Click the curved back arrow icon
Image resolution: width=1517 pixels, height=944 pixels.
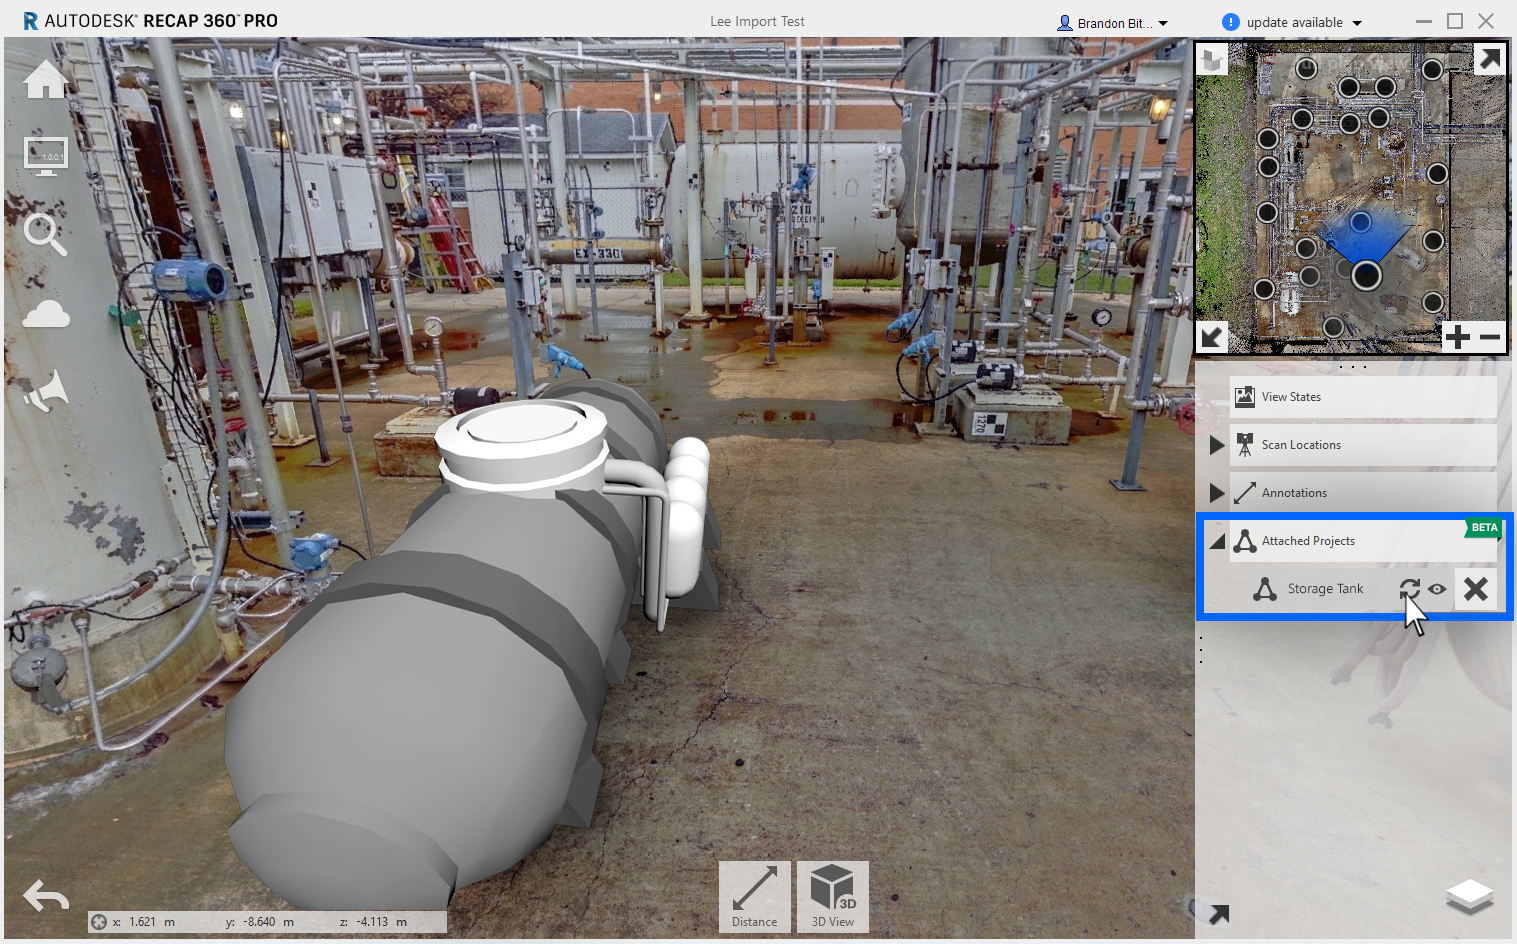pos(46,895)
